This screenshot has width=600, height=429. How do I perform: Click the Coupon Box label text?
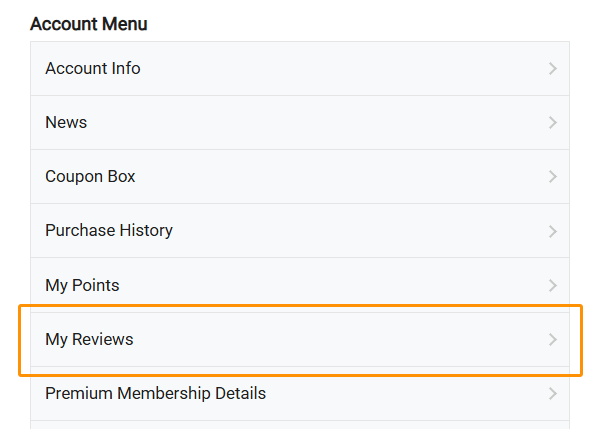pyautogui.click(x=90, y=177)
